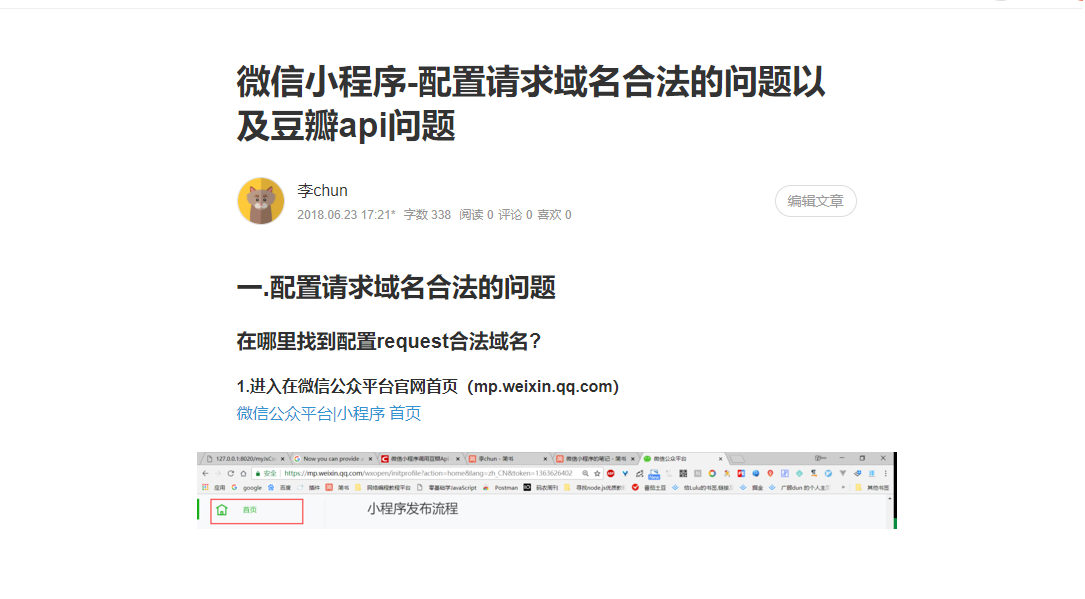The height and width of the screenshot is (599, 1085).
Task: Click the heading 一.配置请求域名合法的问题
Action: click(396, 288)
